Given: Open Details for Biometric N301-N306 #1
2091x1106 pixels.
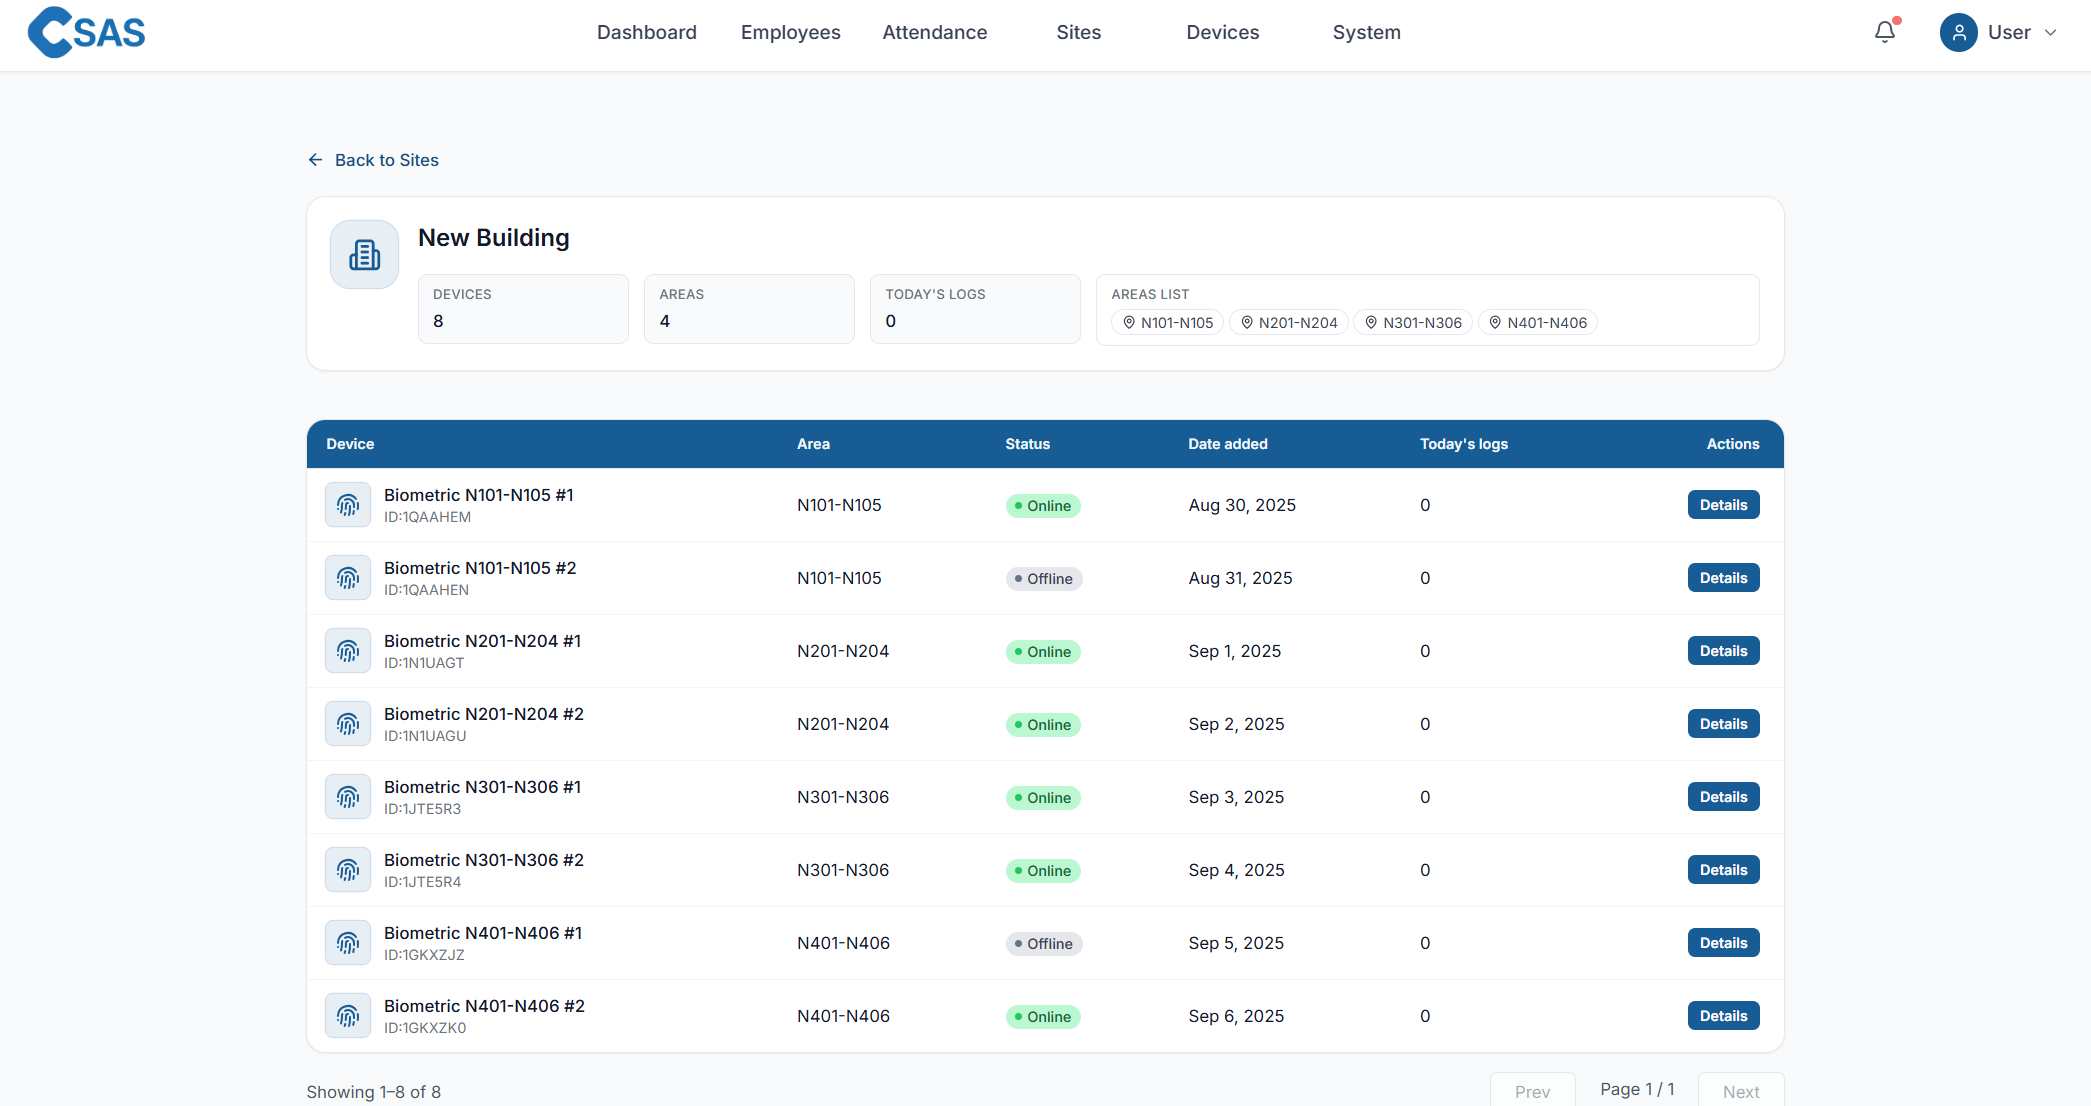Looking at the screenshot, I should tap(1723, 797).
